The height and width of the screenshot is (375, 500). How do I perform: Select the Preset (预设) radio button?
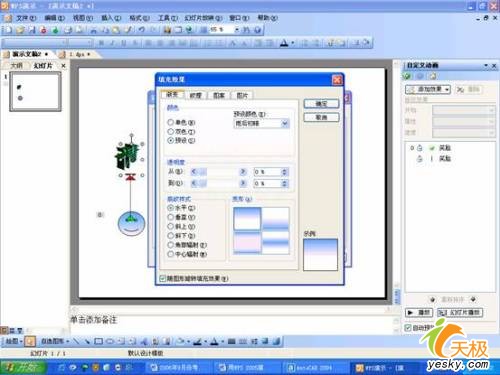[x=171, y=140]
